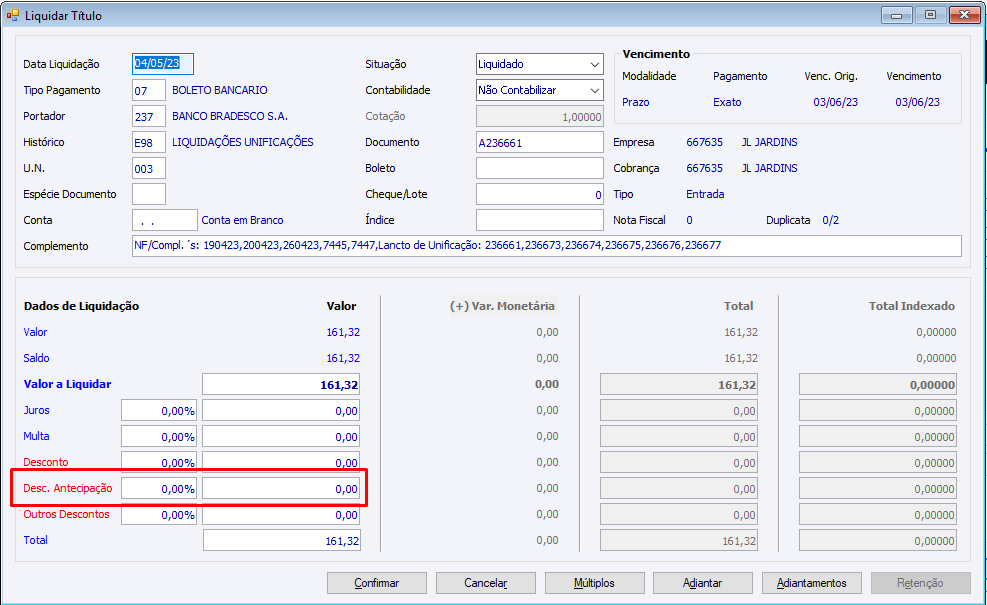Select the Desc. Antecipação value field
987x605 pixels.
pos(281,489)
